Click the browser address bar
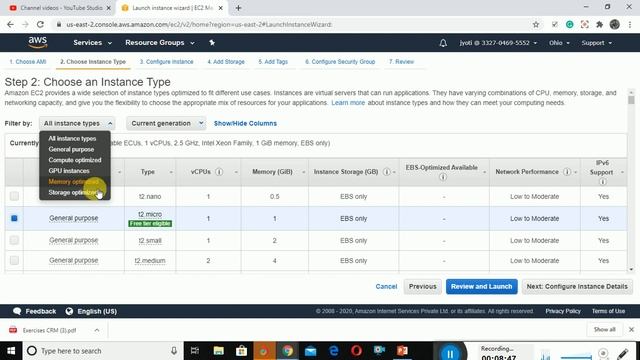The width and height of the screenshot is (640, 360). click(294, 24)
